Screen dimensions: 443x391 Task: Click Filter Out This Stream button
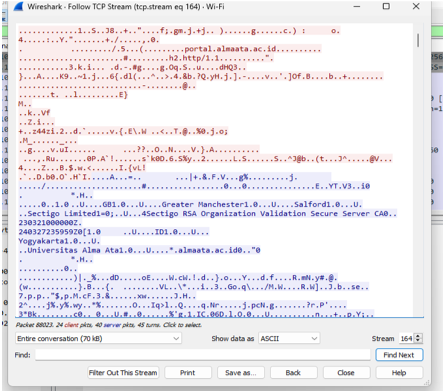(x=123, y=373)
